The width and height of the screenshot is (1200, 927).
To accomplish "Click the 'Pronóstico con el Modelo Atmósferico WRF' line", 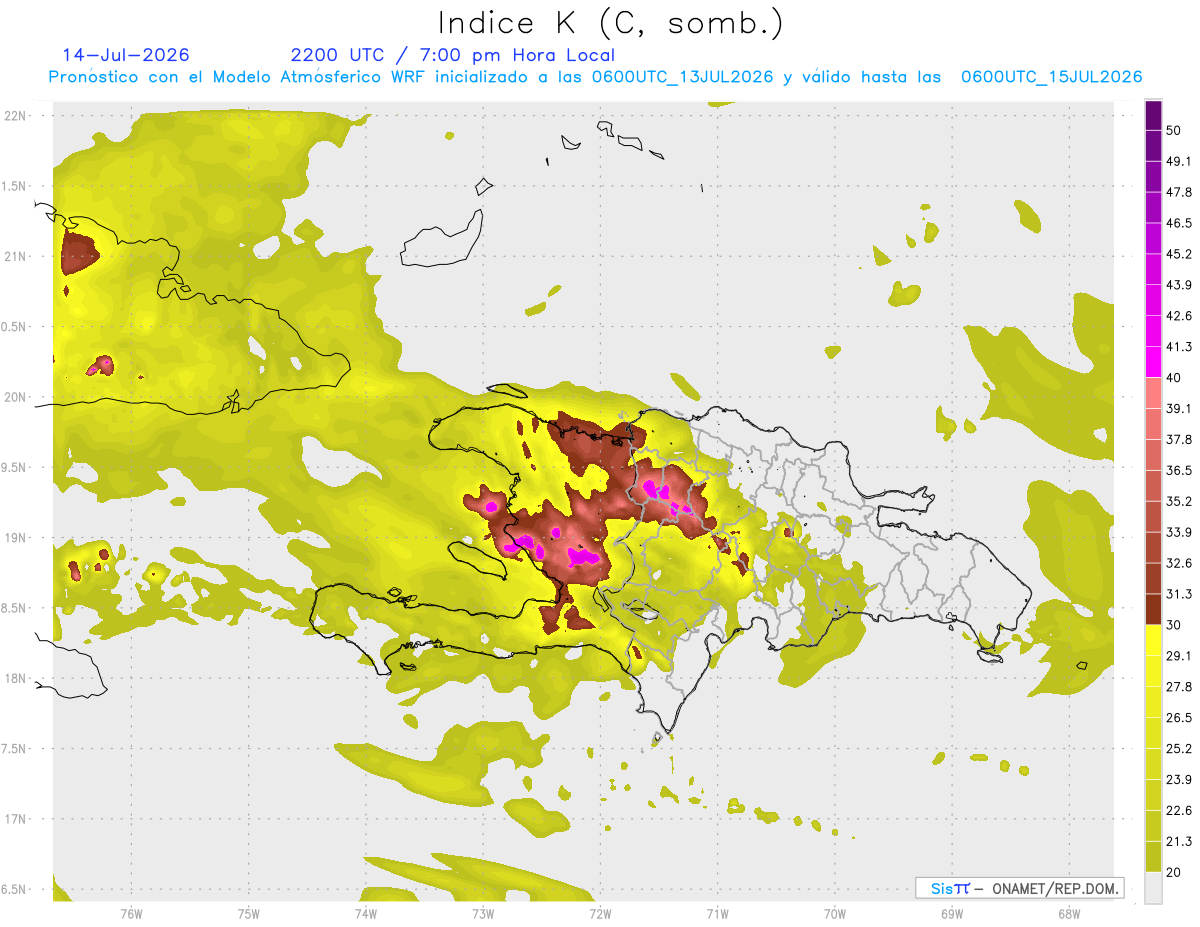I will pos(595,77).
